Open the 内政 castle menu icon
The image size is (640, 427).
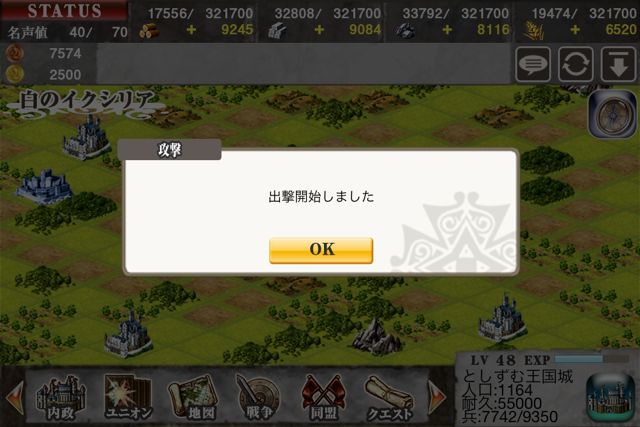coord(61,398)
